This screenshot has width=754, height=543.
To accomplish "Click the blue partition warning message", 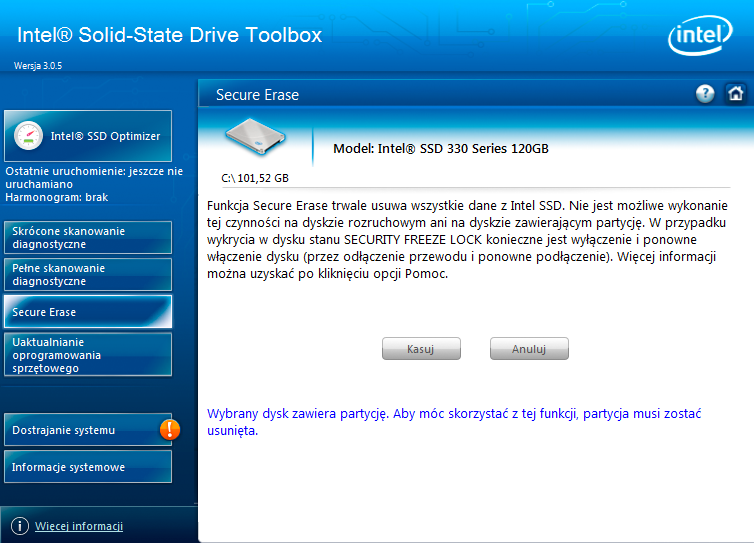I will tap(454, 422).
